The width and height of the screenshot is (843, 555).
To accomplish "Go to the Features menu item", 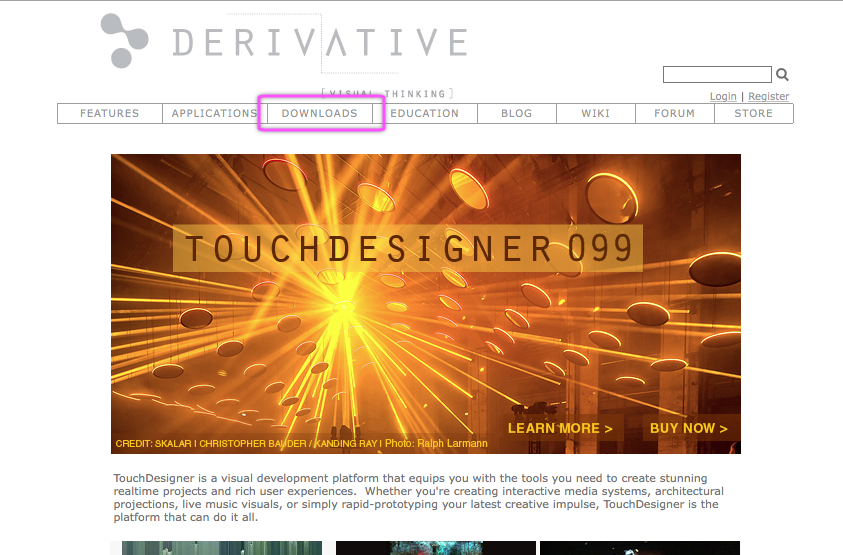I will tap(110, 114).
